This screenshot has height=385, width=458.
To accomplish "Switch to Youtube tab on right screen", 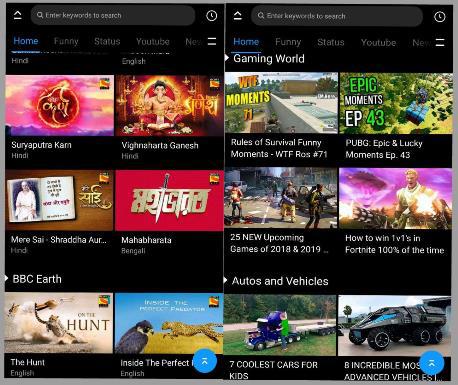I will tap(378, 42).
